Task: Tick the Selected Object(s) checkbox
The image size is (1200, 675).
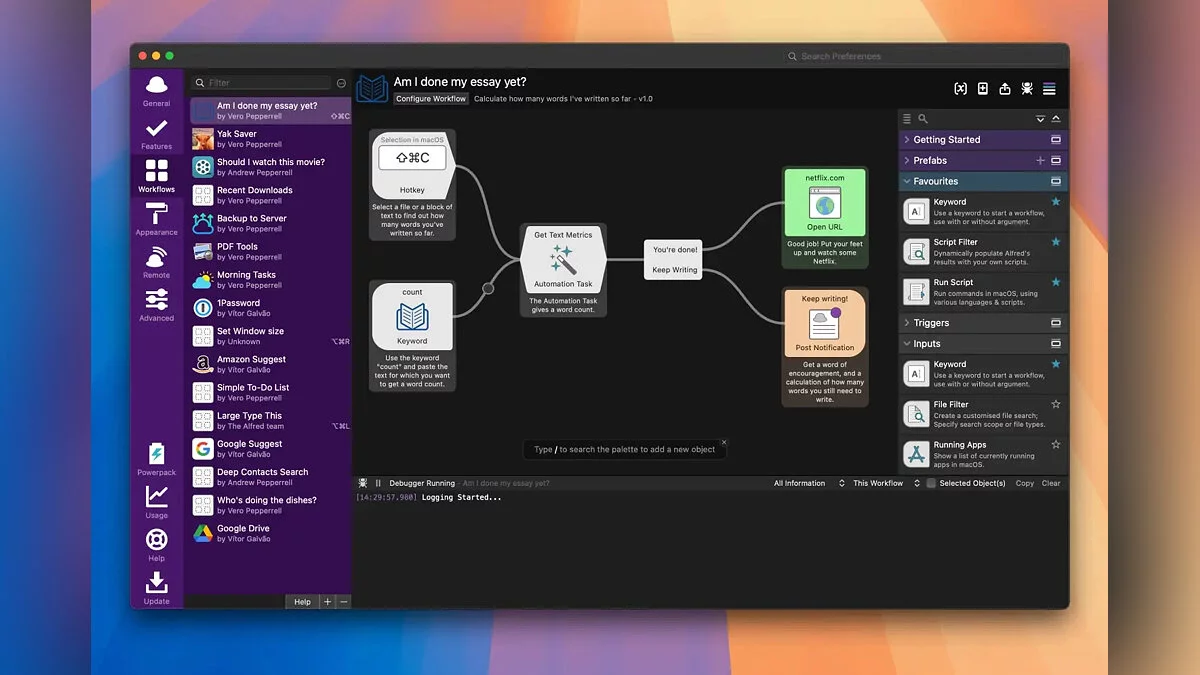Action: click(931, 483)
